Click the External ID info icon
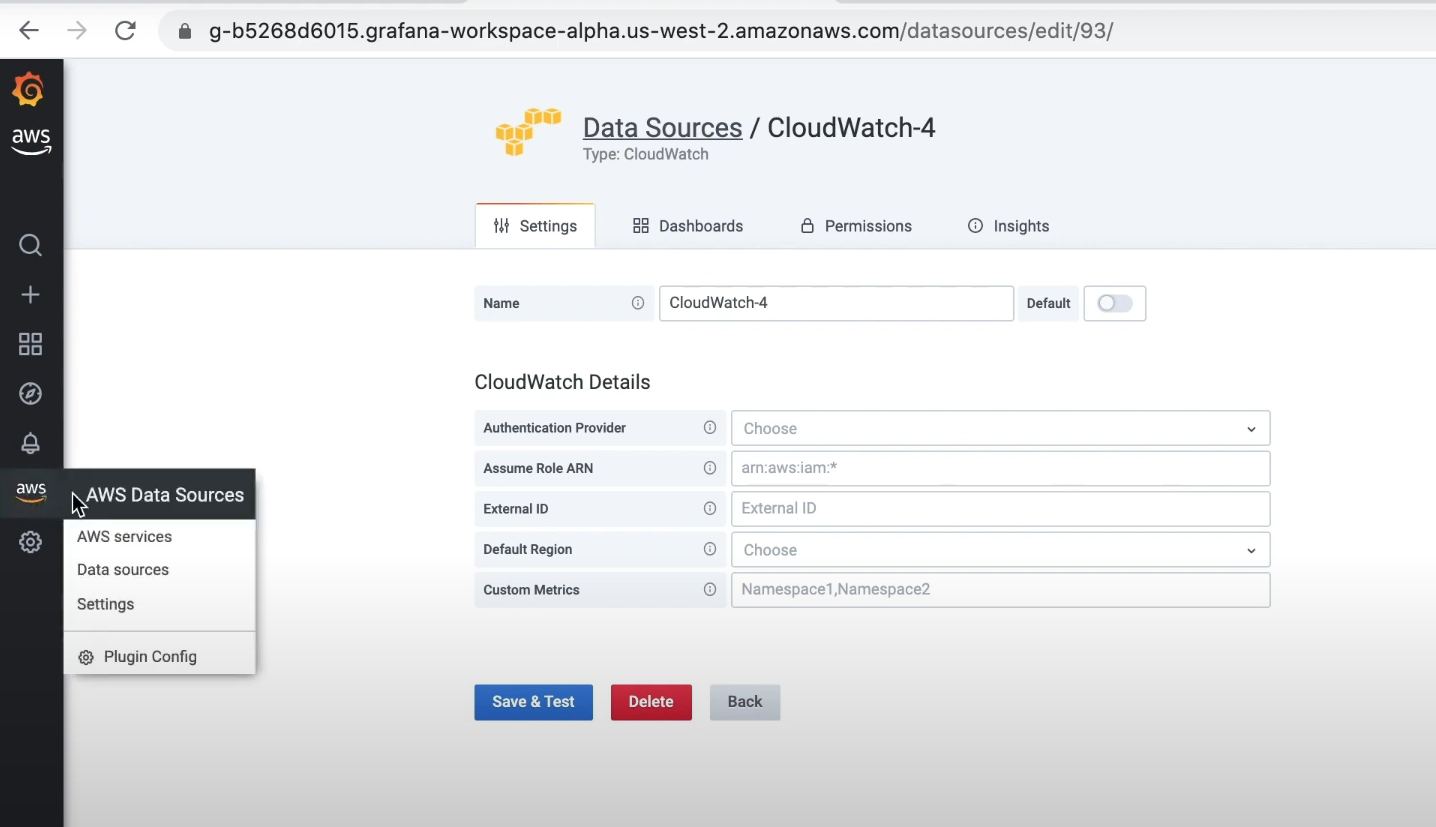The width and height of the screenshot is (1436, 827). point(710,509)
